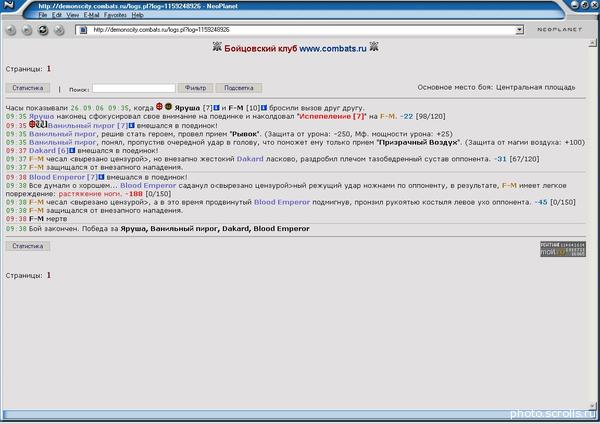Screen dimensions: 600x424
Task: Click the "Рывок" technique text
Action: pos(245,134)
